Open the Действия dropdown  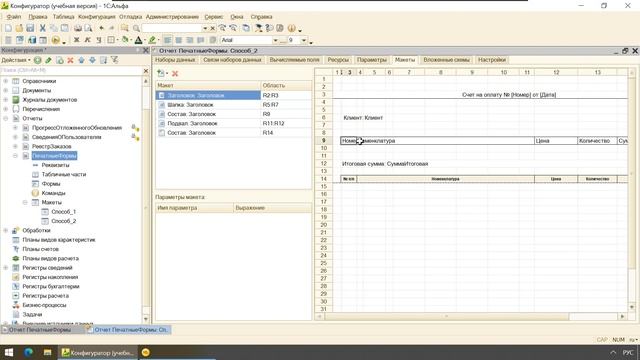pos(16,60)
